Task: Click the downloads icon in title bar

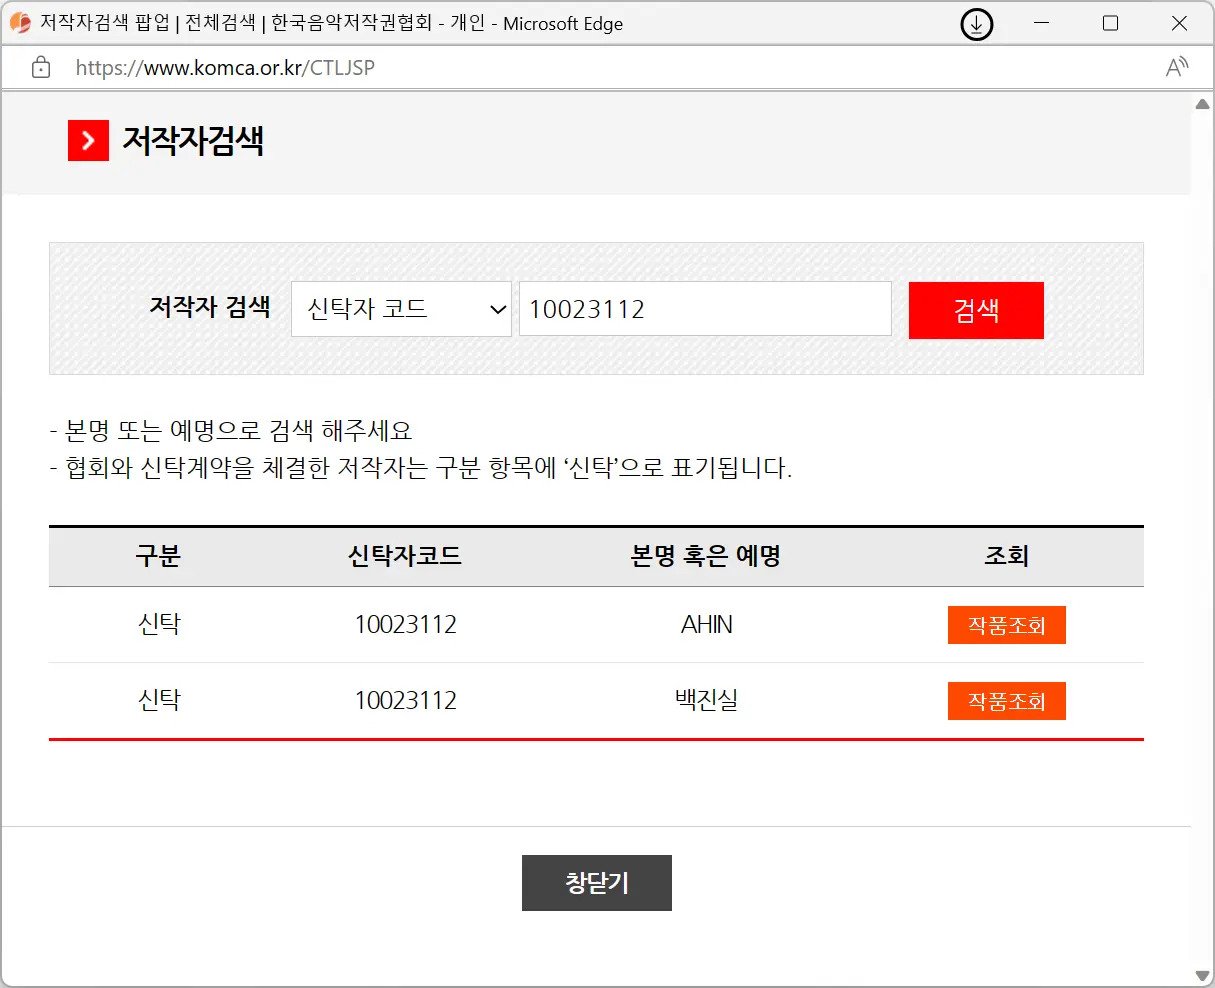Action: [x=977, y=24]
